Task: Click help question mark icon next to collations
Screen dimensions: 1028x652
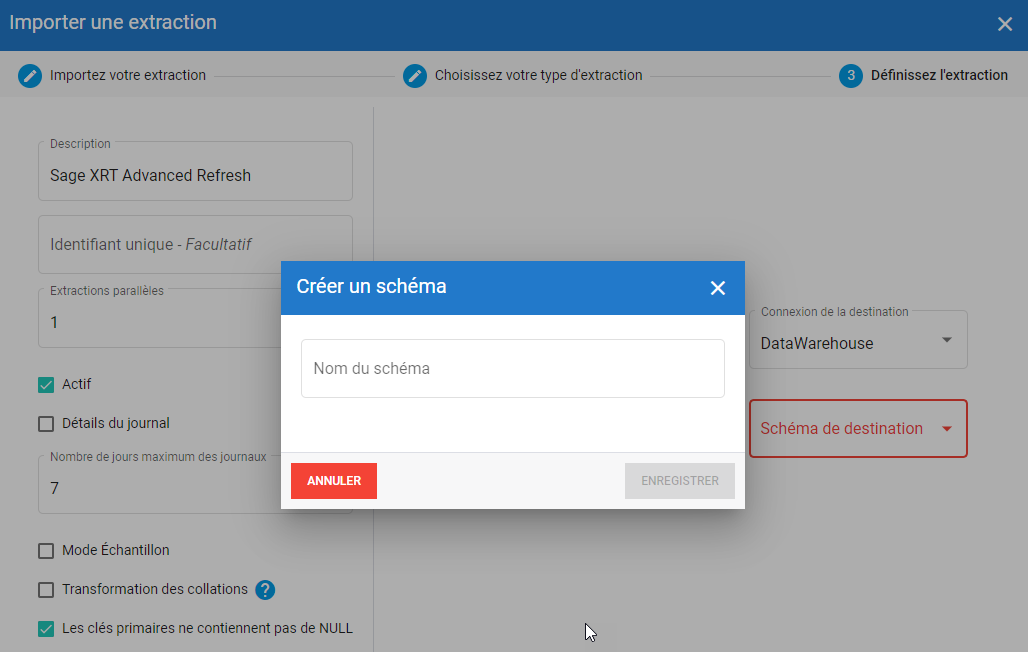Action: [x=265, y=590]
